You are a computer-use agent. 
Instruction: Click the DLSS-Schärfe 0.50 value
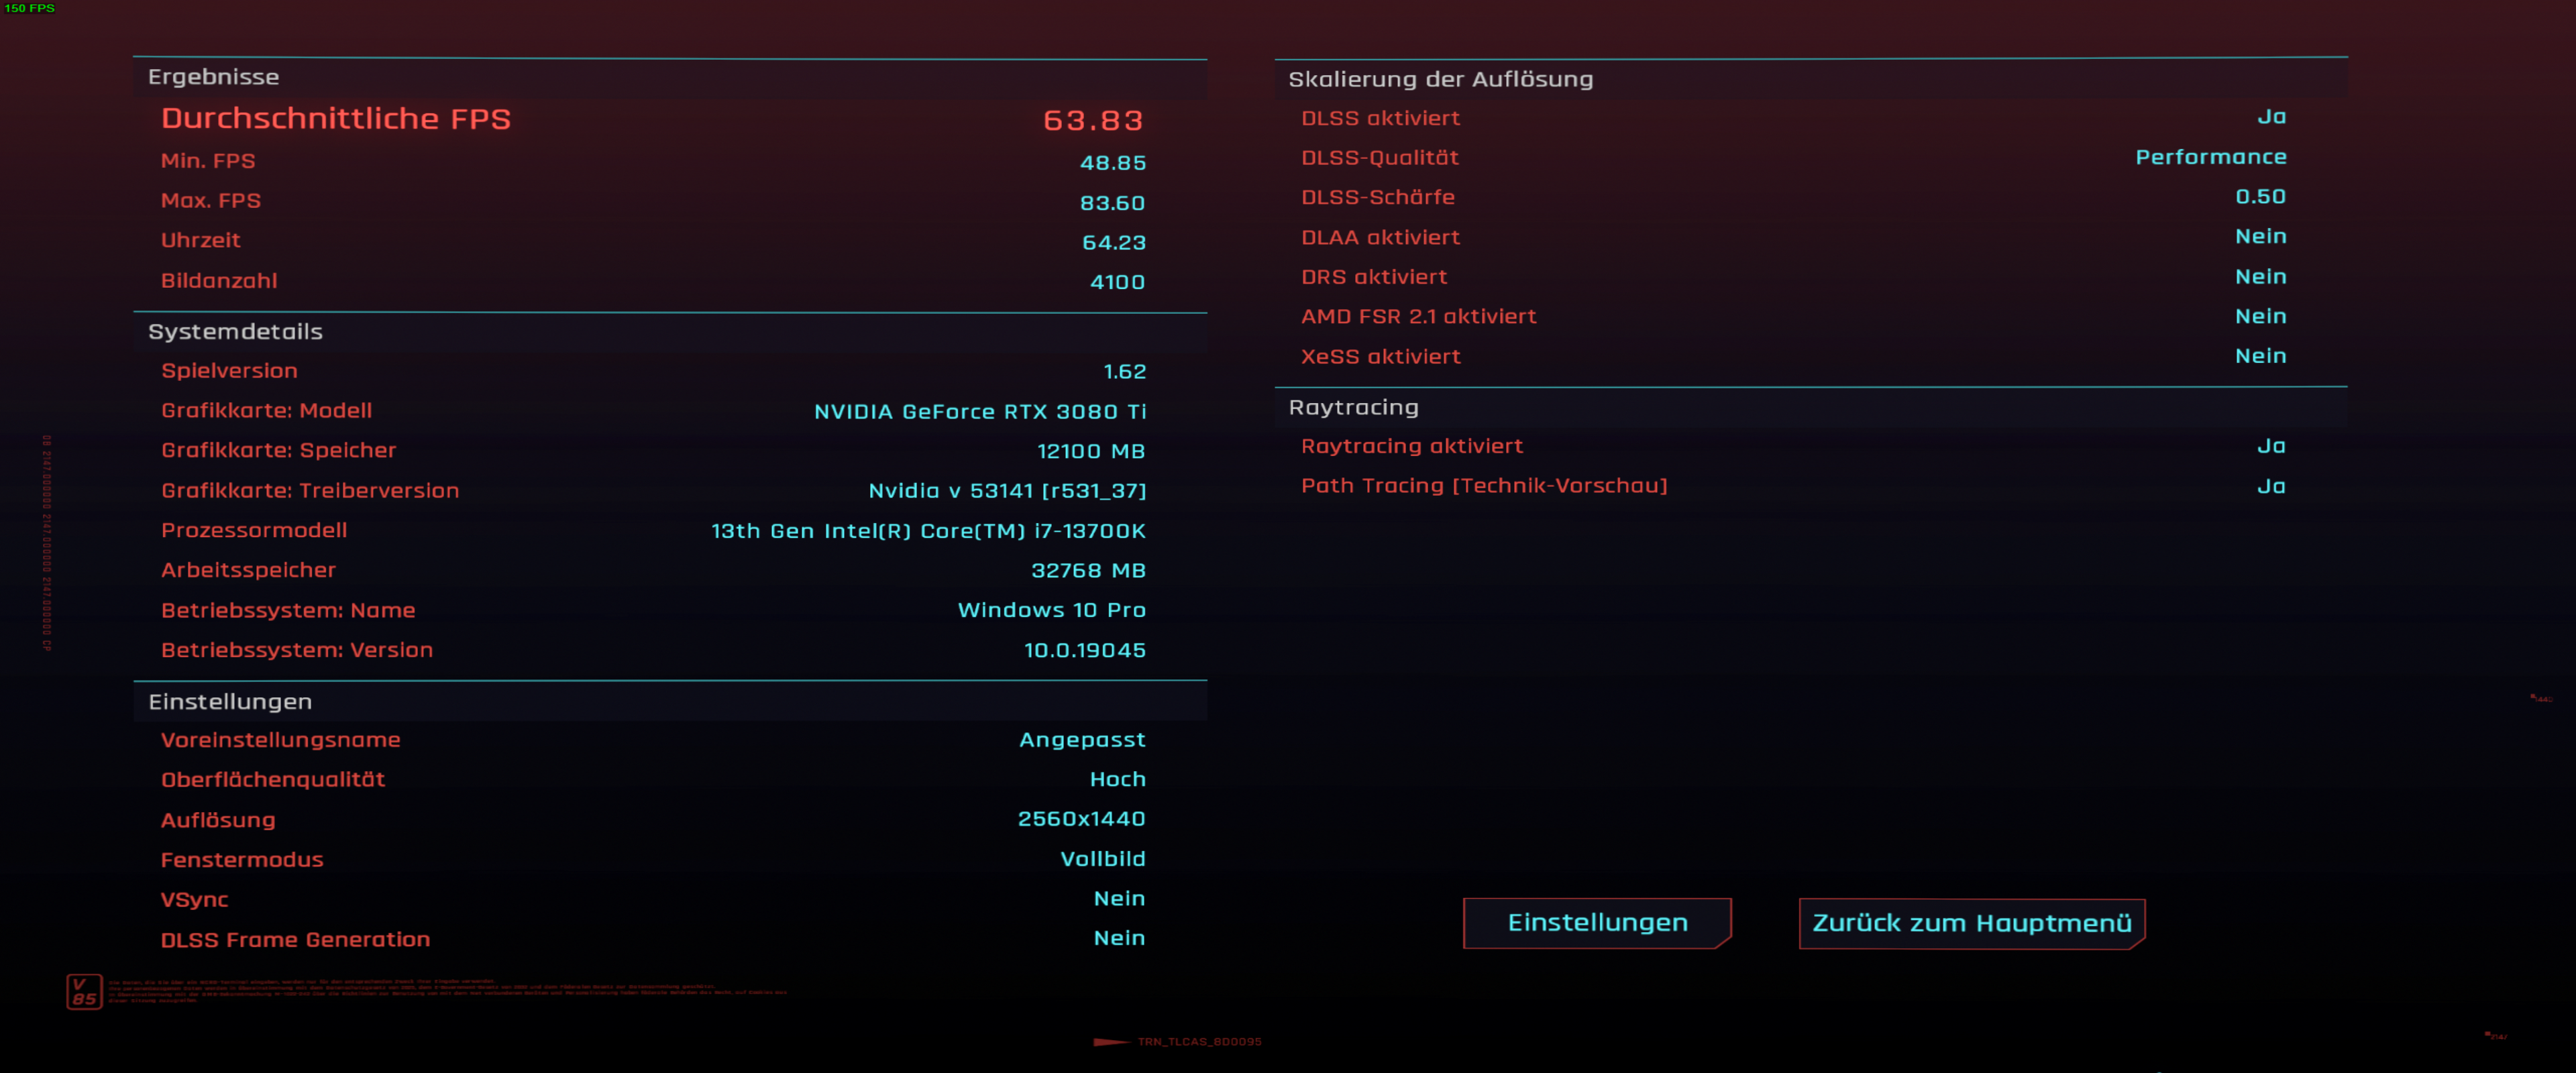point(2260,196)
